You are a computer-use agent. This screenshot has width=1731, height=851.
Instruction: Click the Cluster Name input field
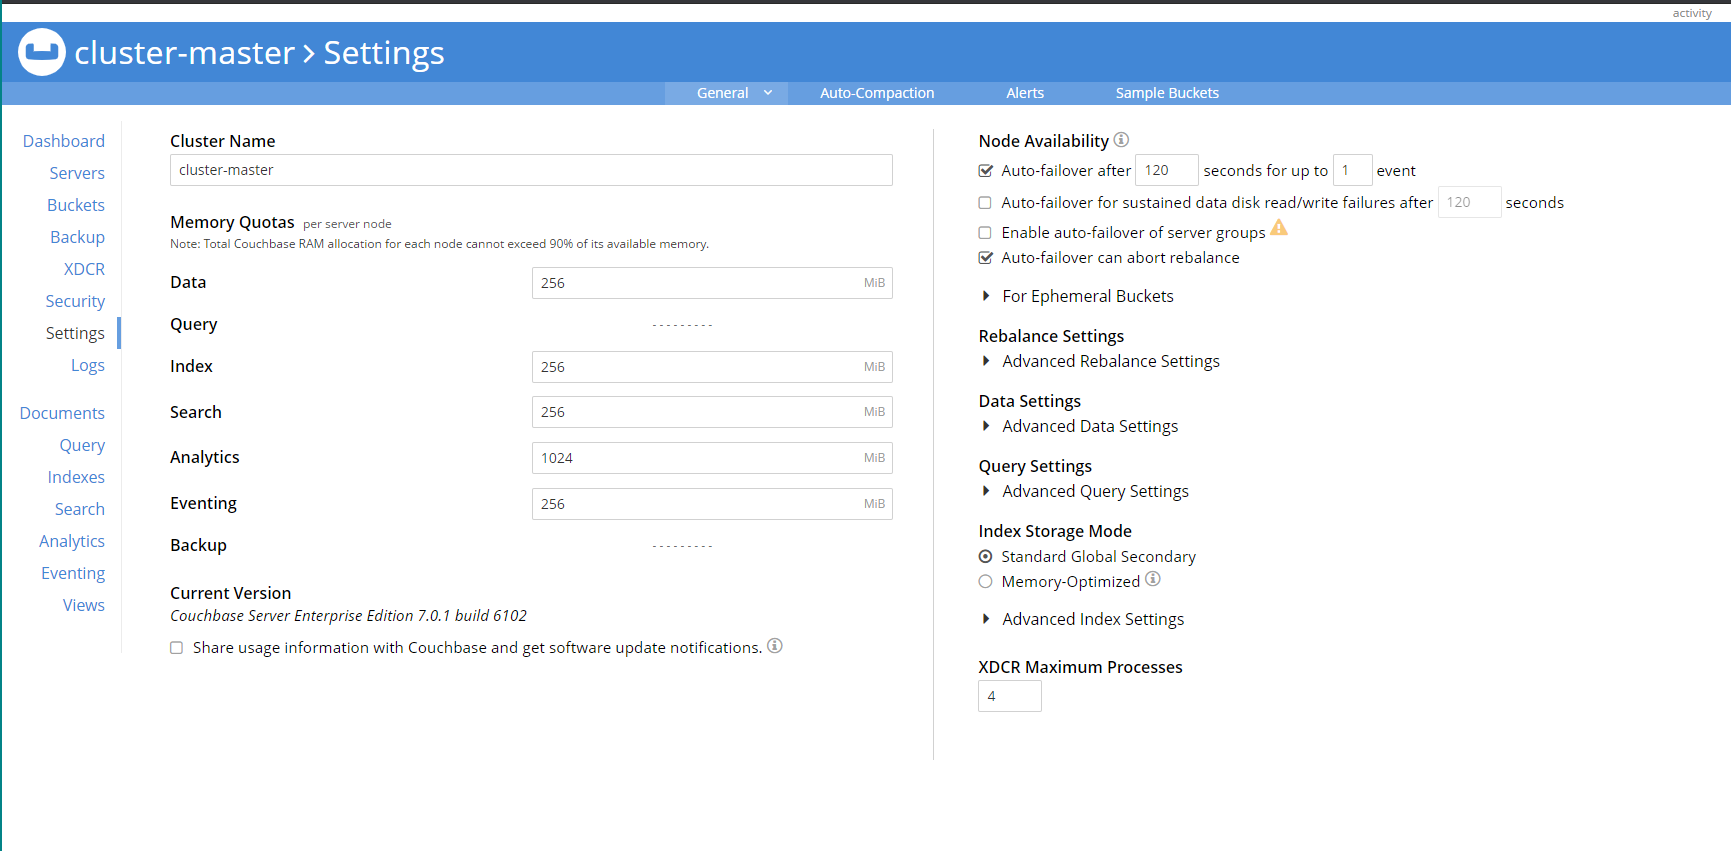(x=531, y=170)
